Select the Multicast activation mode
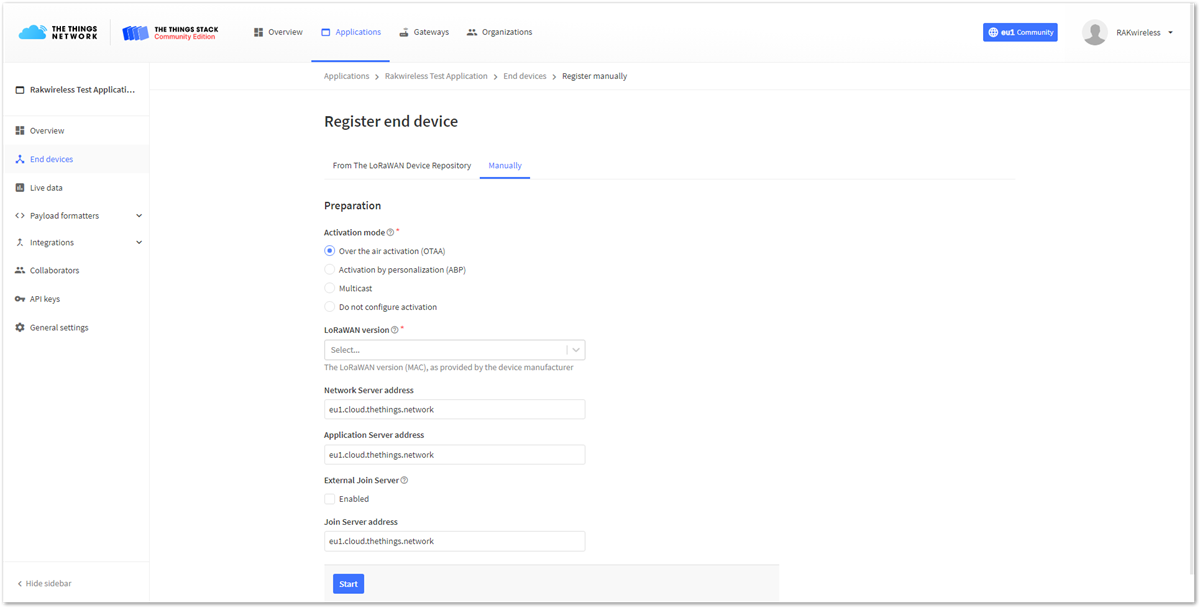Image resolution: width=1200 pixels, height=608 pixels. point(330,288)
